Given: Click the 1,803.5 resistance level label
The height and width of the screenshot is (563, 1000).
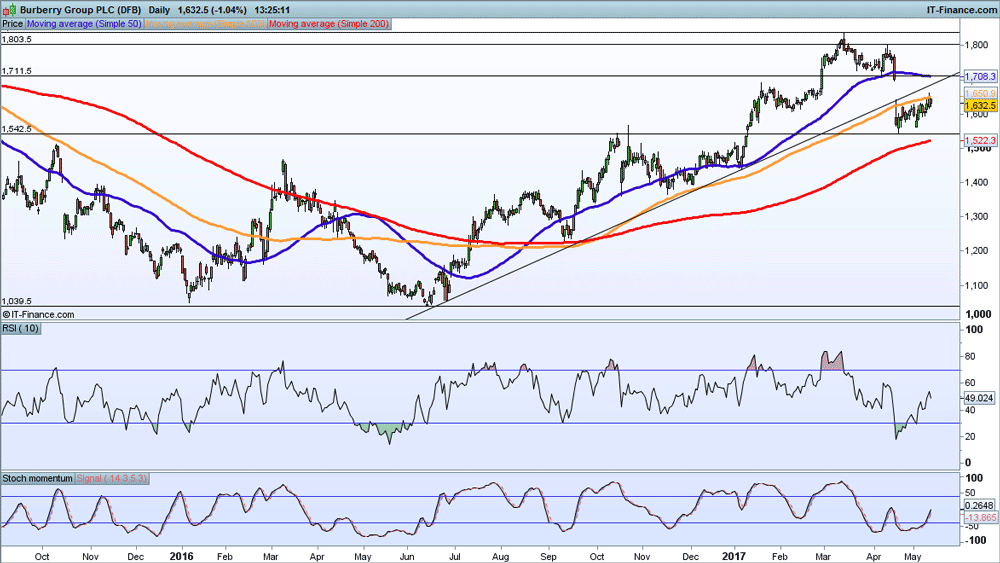Looking at the screenshot, I should [x=17, y=39].
